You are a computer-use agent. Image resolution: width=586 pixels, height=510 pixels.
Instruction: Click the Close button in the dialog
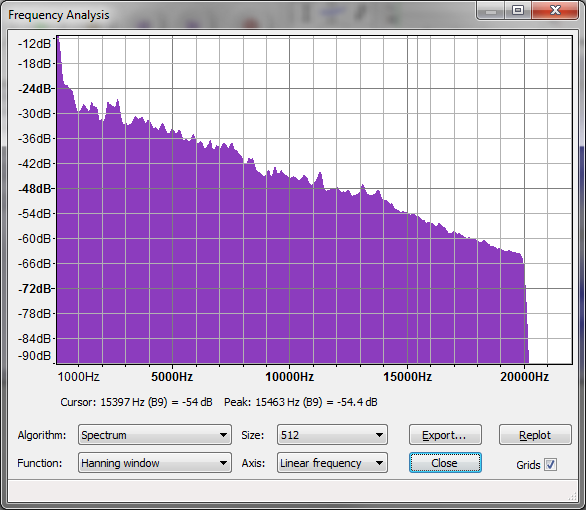coord(445,463)
